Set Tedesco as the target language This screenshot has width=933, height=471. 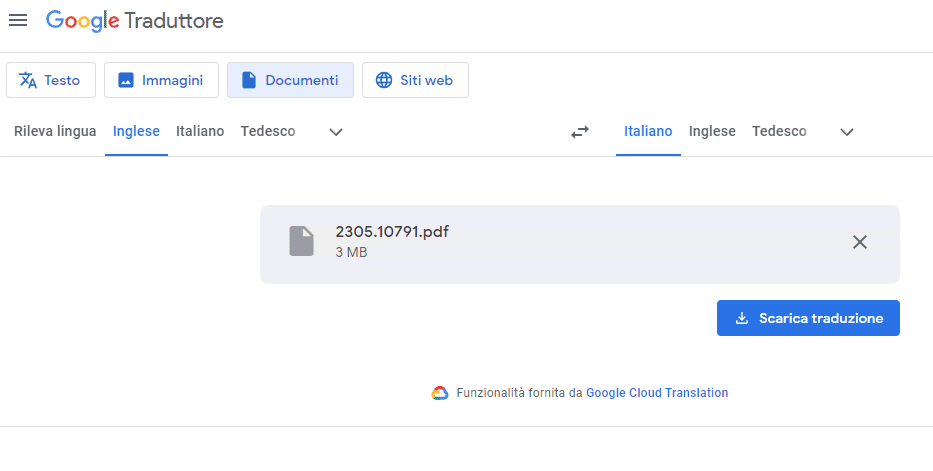[x=779, y=131]
